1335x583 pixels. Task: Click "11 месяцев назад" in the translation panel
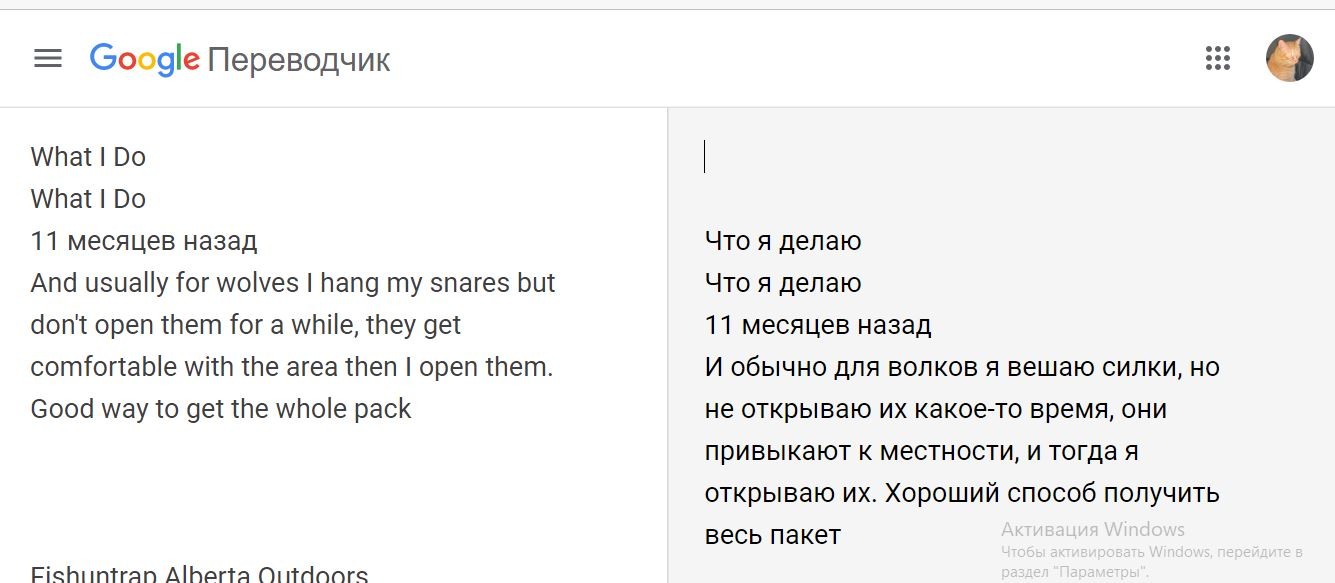(x=818, y=325)
